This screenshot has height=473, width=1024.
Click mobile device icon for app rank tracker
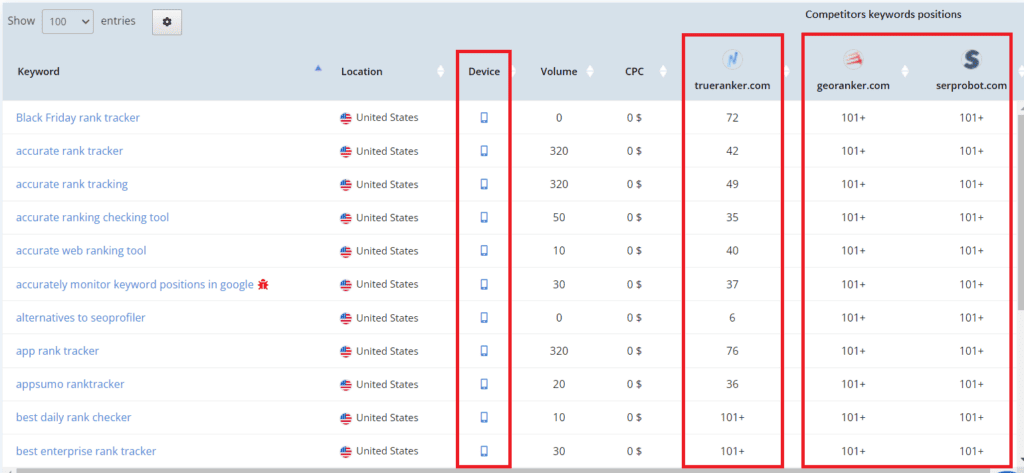(484, 351)
